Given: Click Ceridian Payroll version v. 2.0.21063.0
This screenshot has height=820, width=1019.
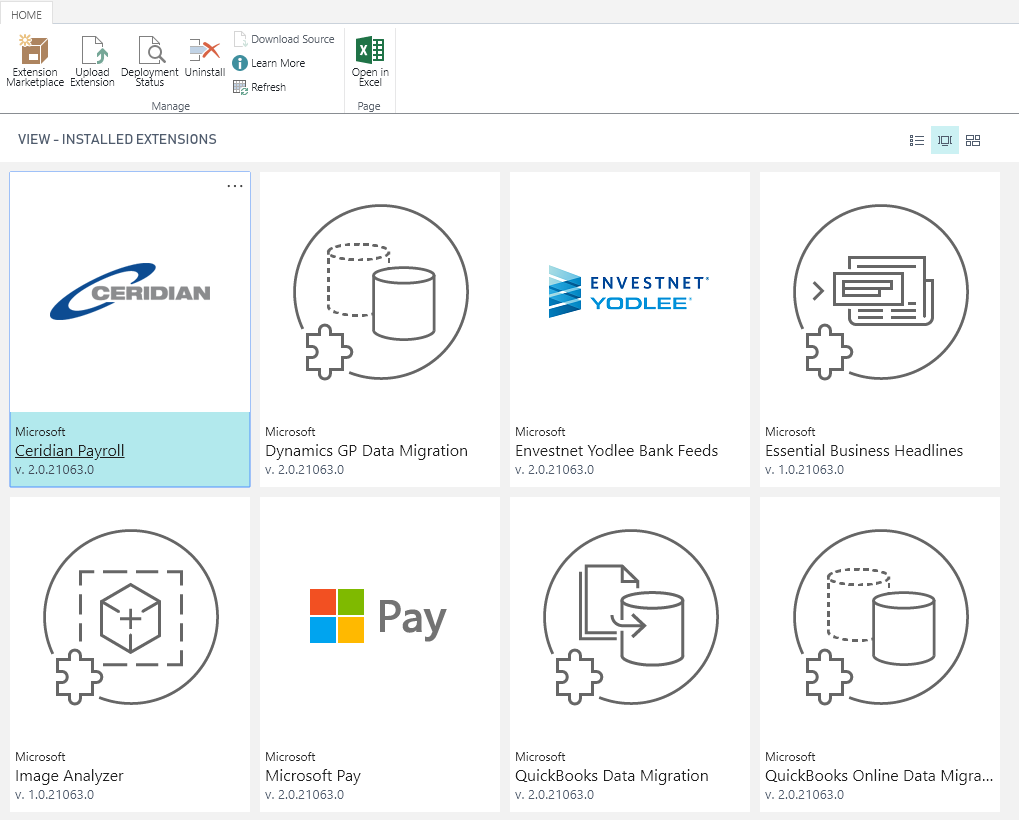Looking at the screenshot, I should (x=55, y=469).
